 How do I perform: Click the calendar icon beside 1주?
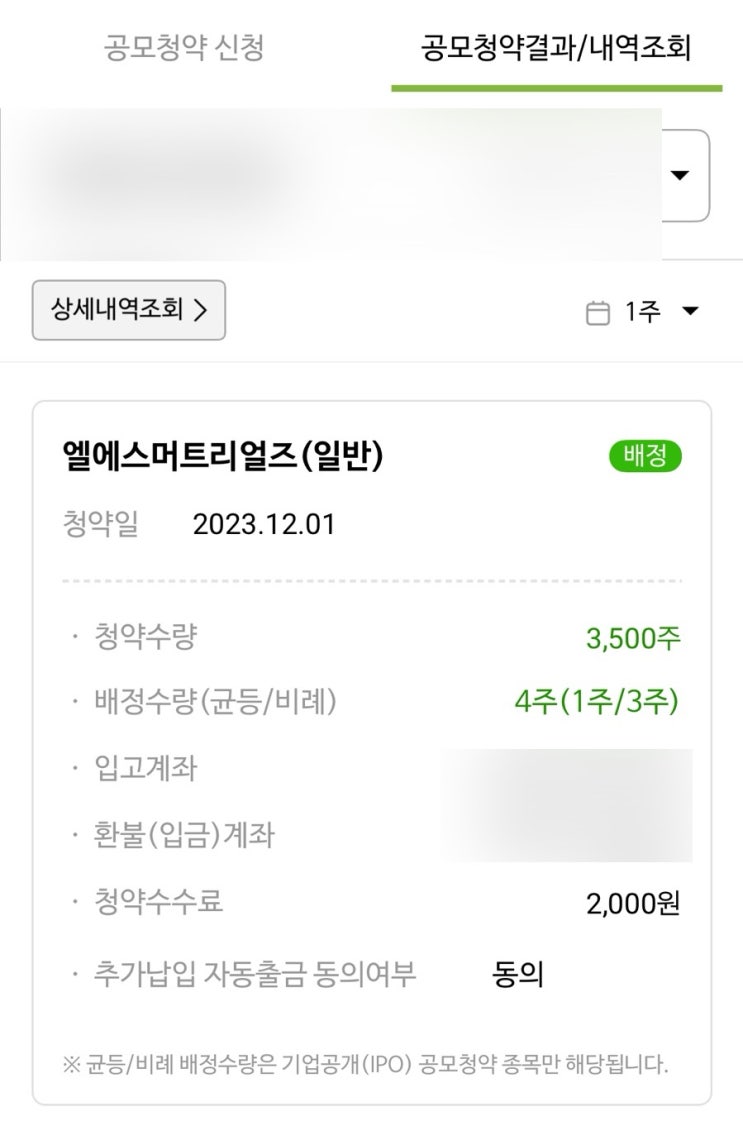[597, 313]
